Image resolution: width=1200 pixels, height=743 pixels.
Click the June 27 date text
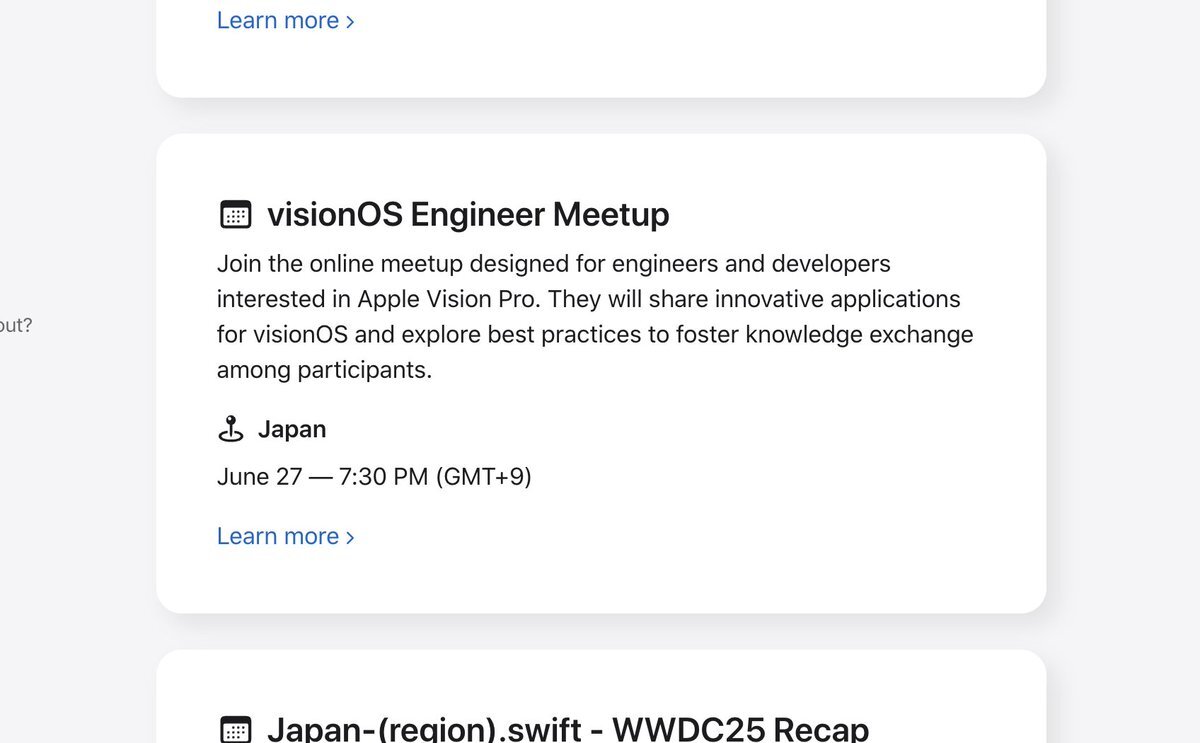[259, 477]
